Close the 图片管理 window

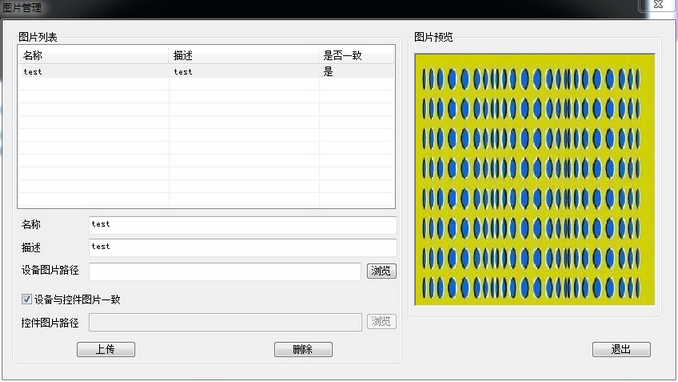658,4
